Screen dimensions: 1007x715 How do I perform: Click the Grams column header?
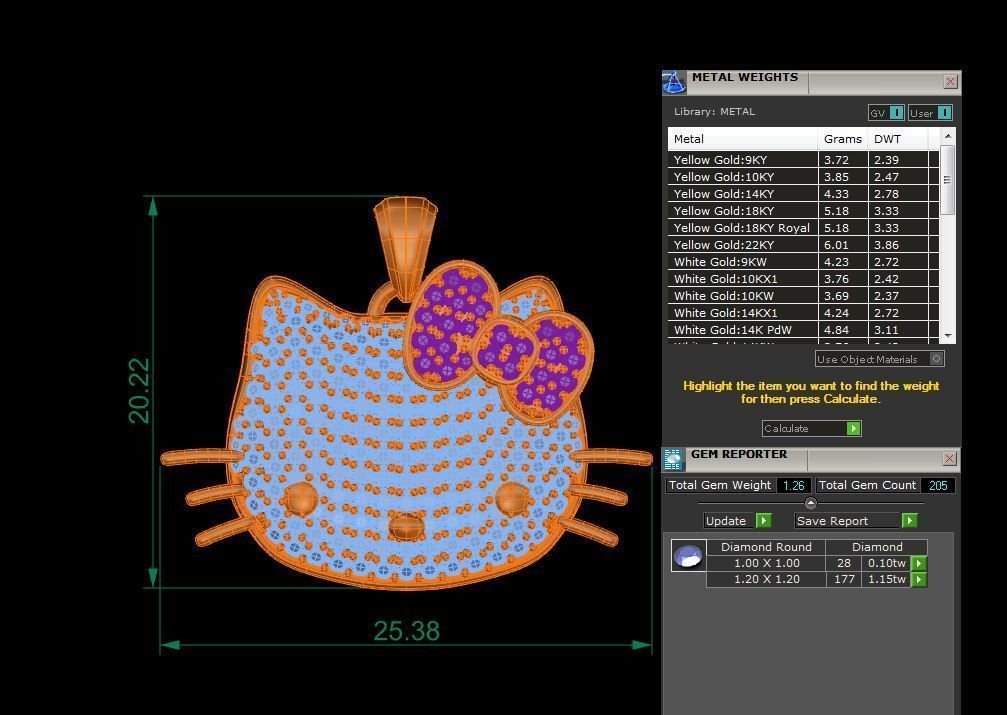coord(843,139)
